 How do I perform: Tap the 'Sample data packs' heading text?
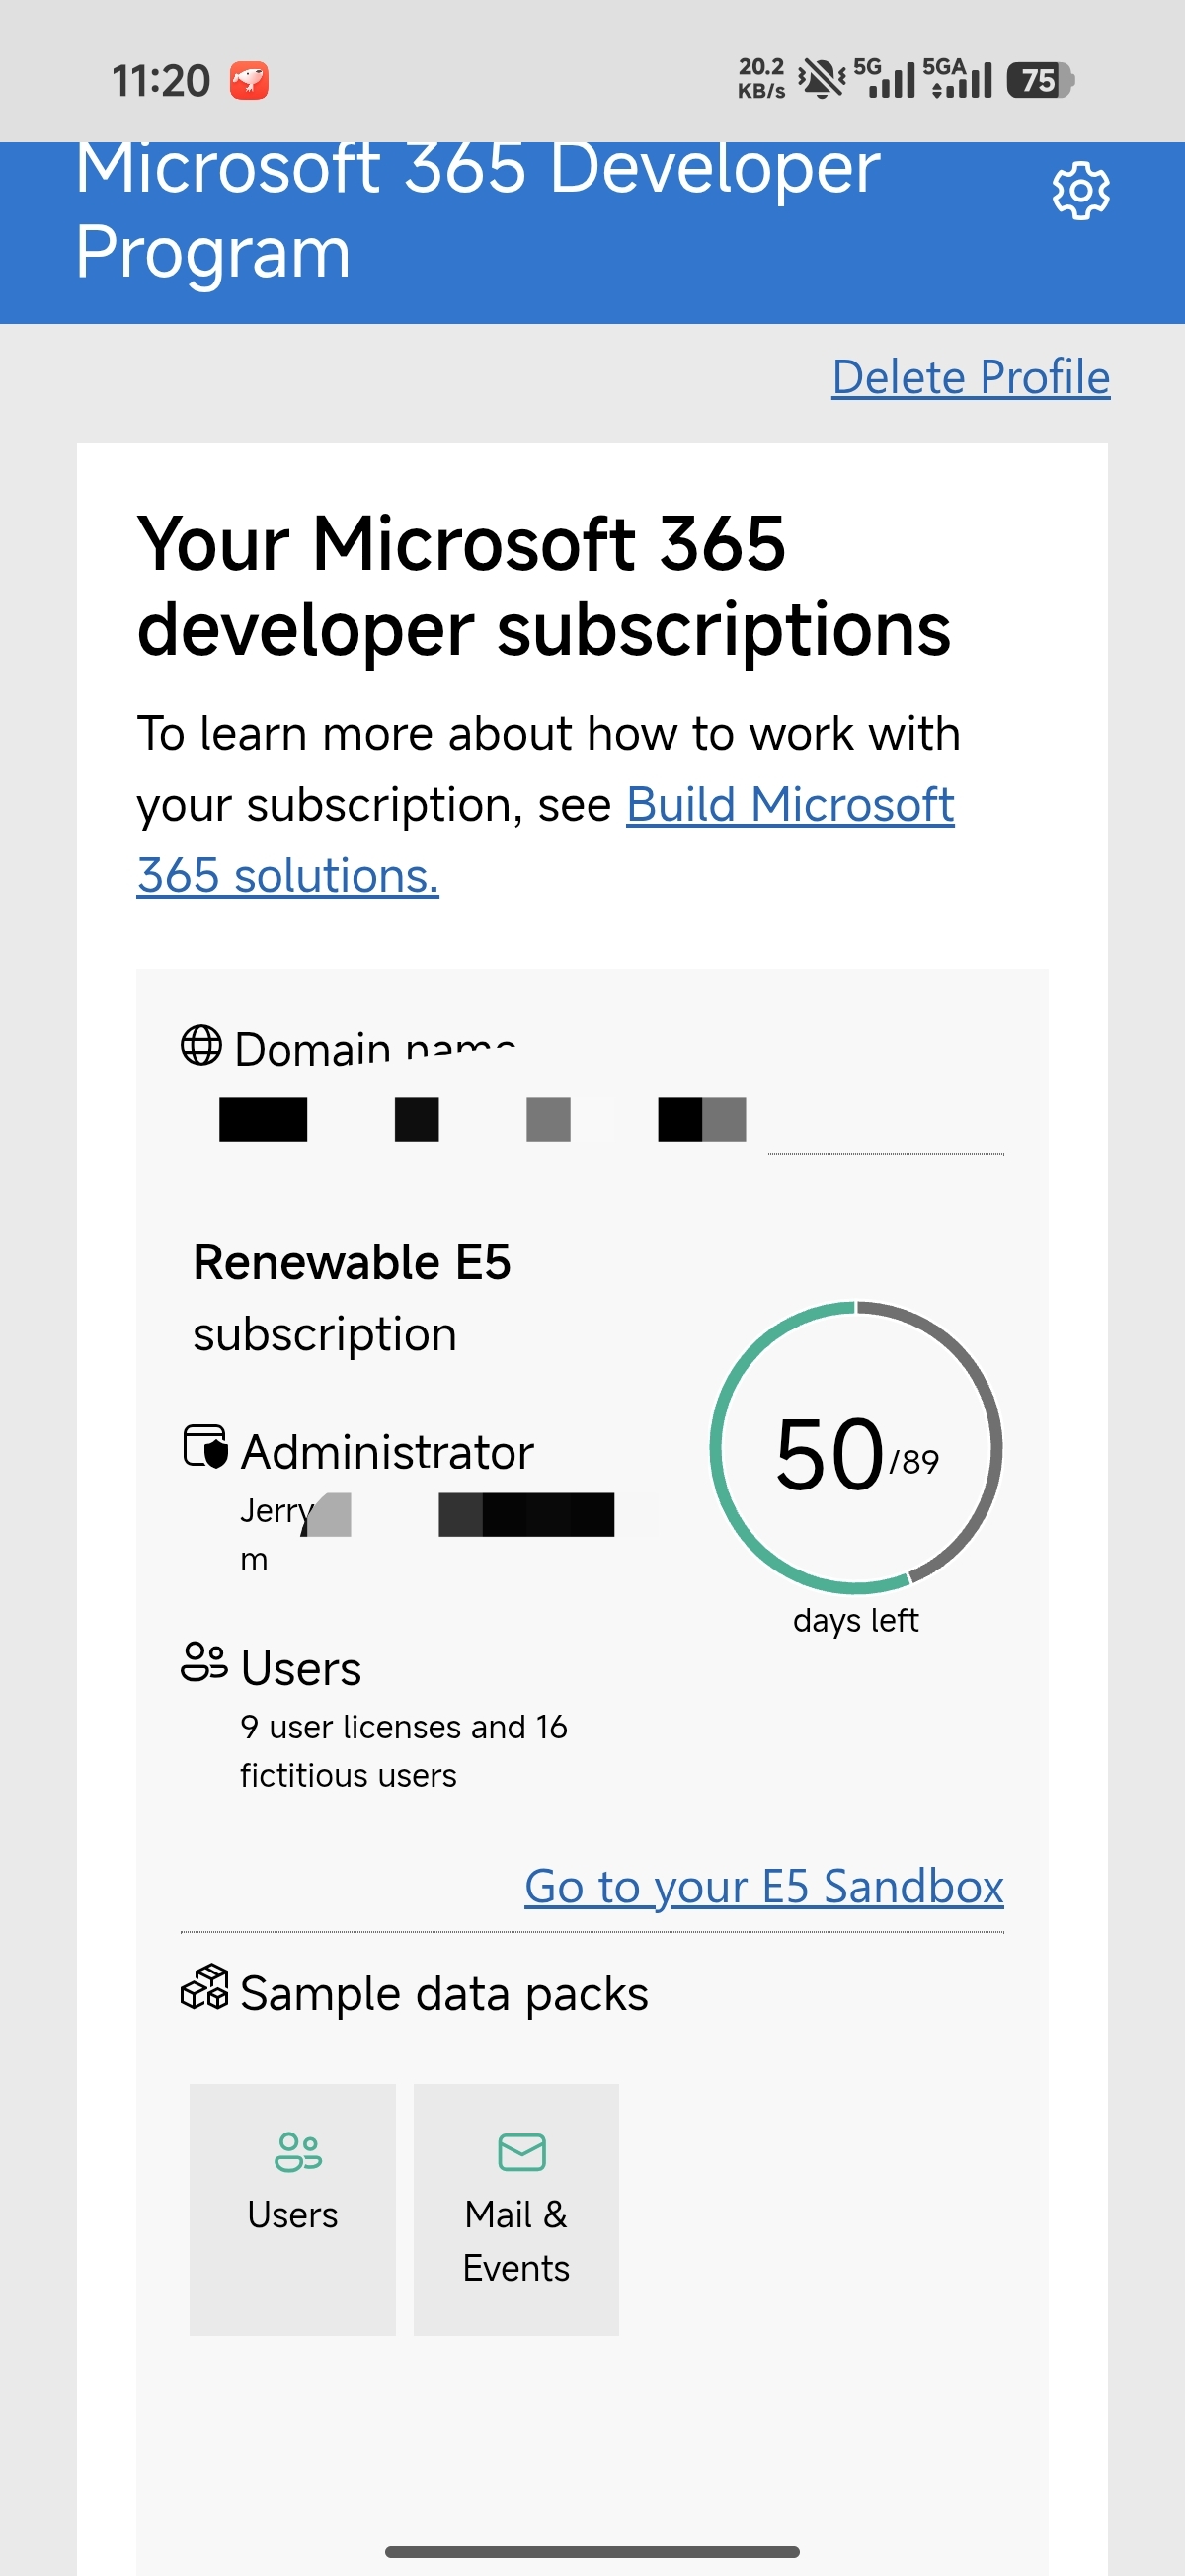[444, 1994]
